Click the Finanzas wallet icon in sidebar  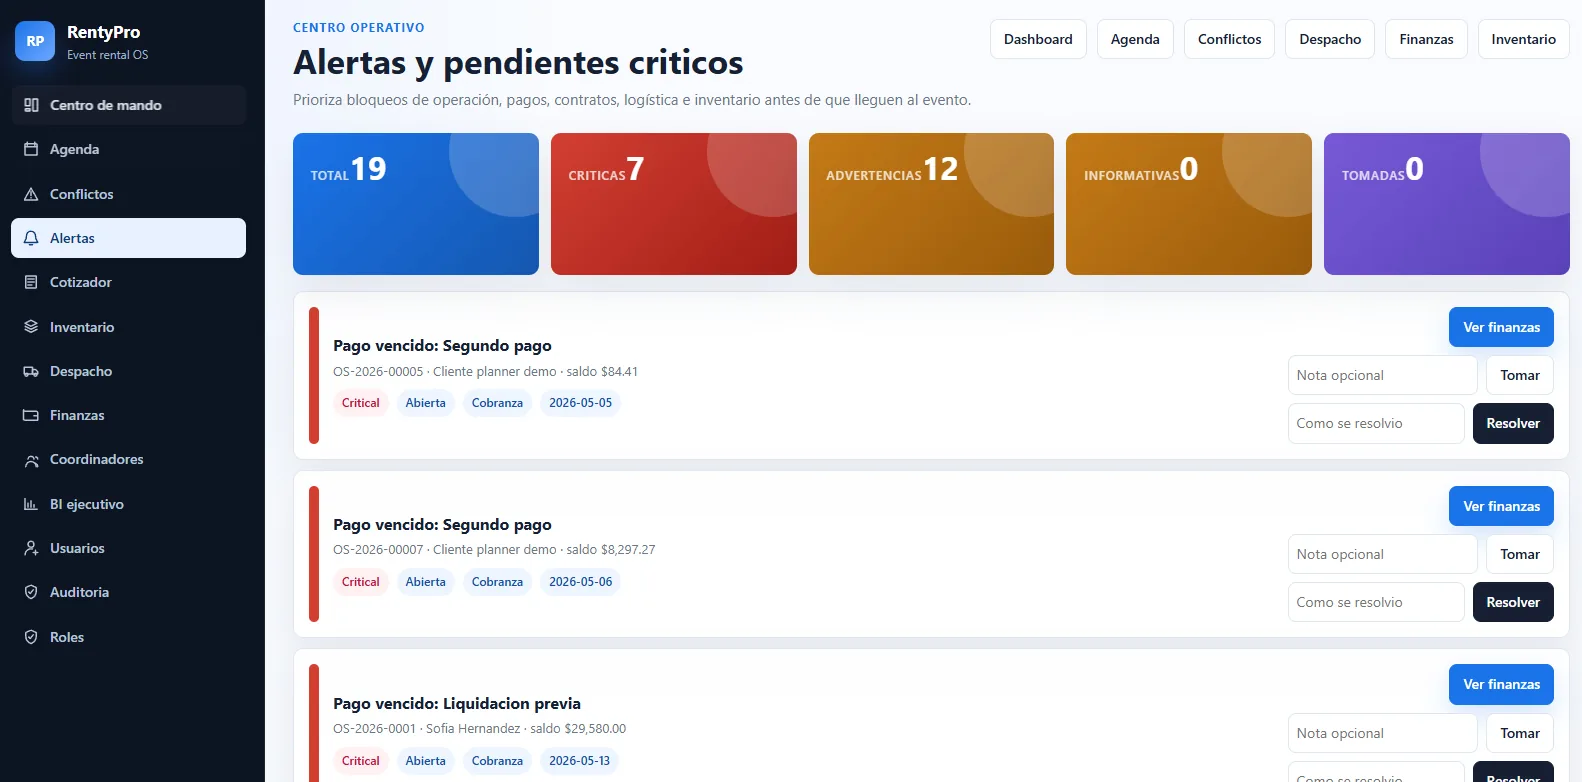31,415
